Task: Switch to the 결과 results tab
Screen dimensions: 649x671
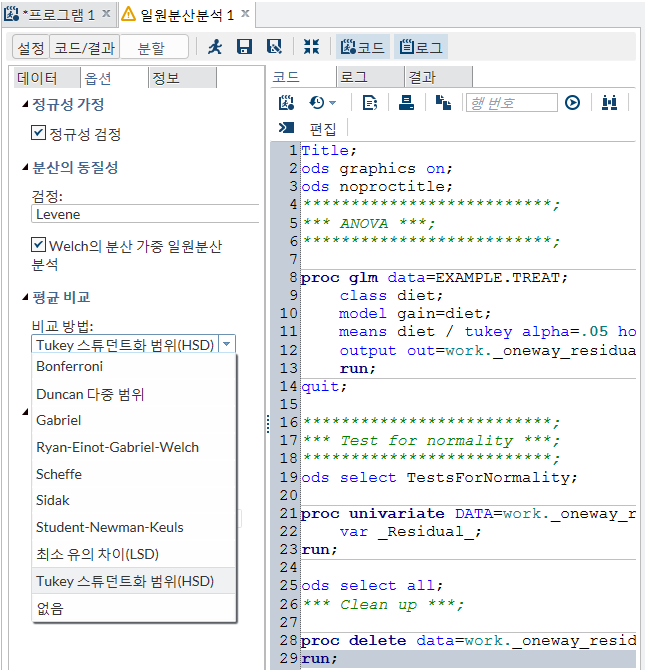Action: pyautogui.click(x=439, y=77)
